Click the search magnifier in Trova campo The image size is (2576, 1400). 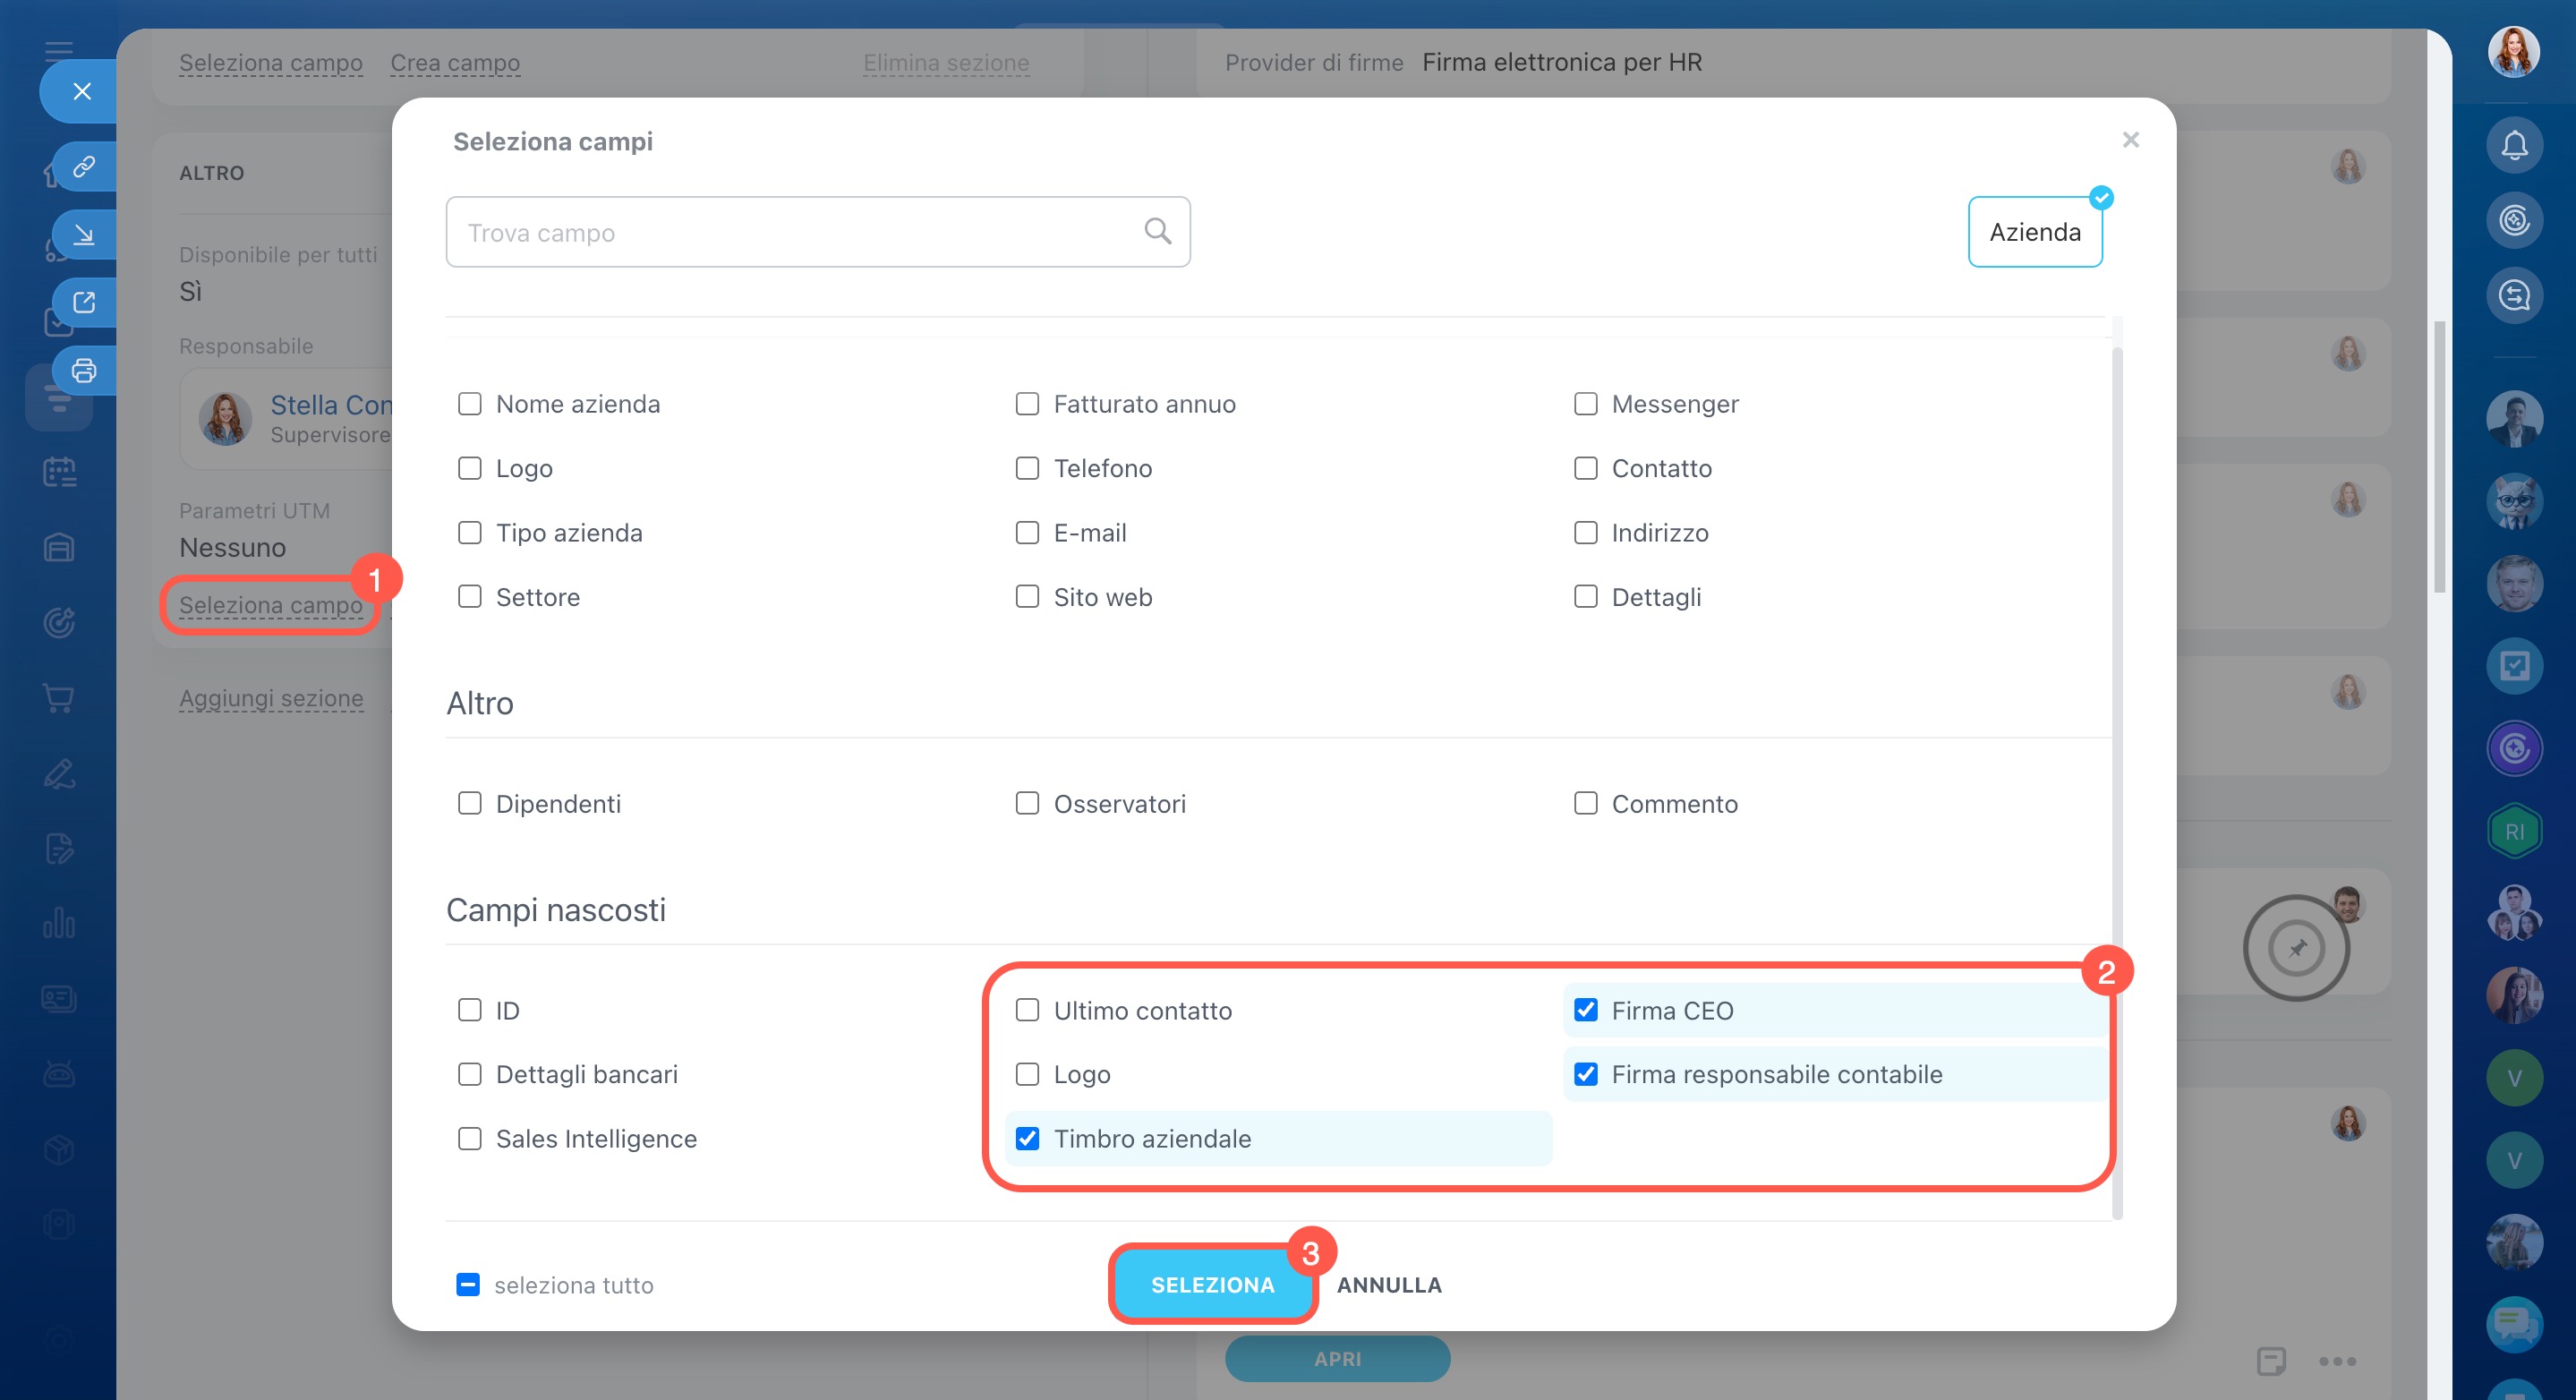(1157, 231)
